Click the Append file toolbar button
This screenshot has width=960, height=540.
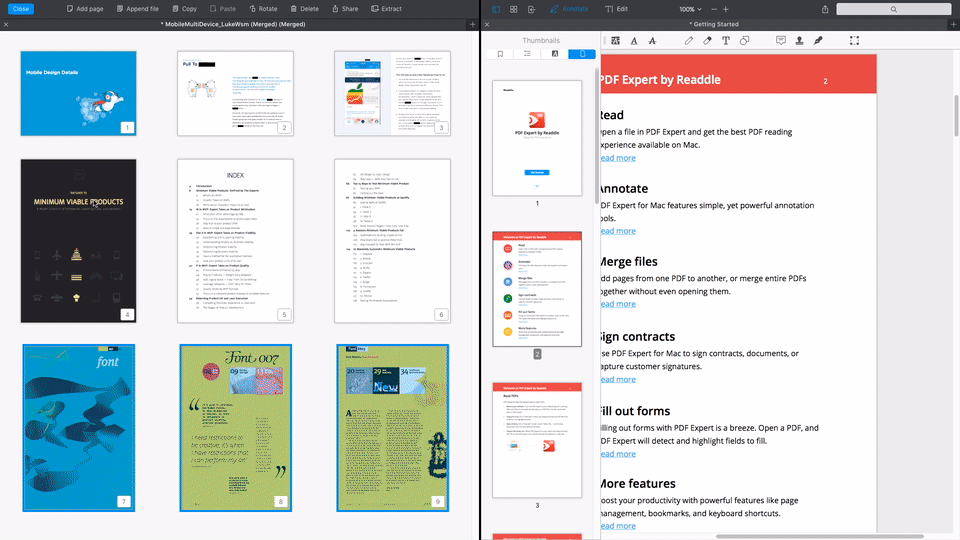137,9
